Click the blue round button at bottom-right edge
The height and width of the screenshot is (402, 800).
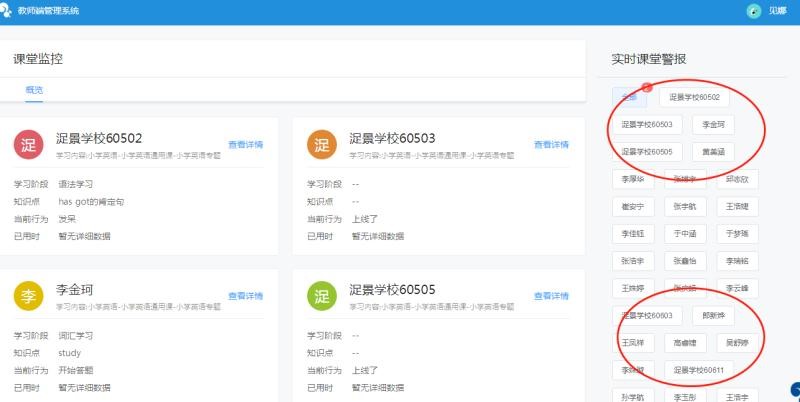[x=795, y=389]
